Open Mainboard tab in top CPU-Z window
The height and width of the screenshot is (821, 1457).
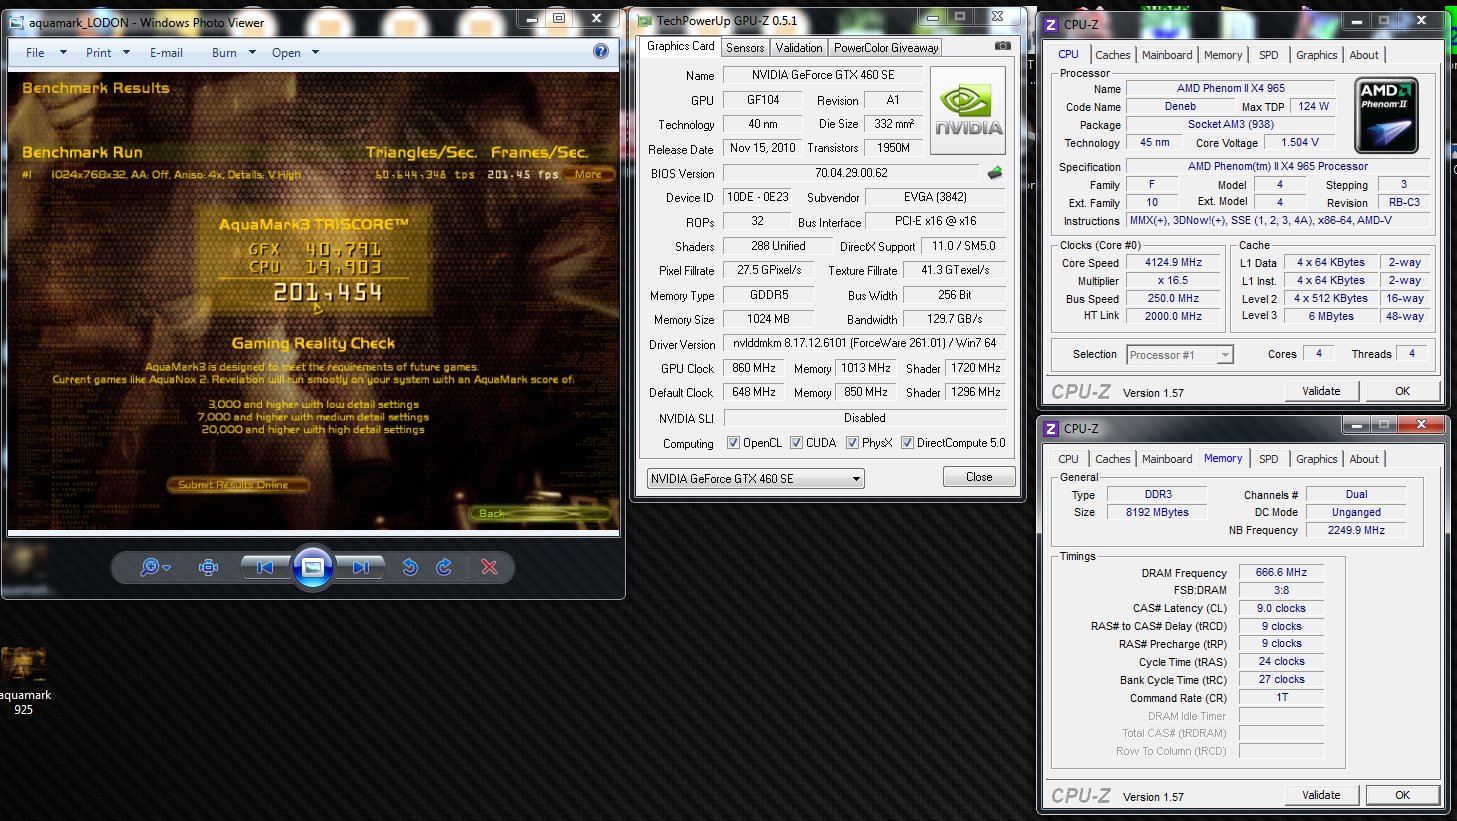click(x=1167, y=55)
